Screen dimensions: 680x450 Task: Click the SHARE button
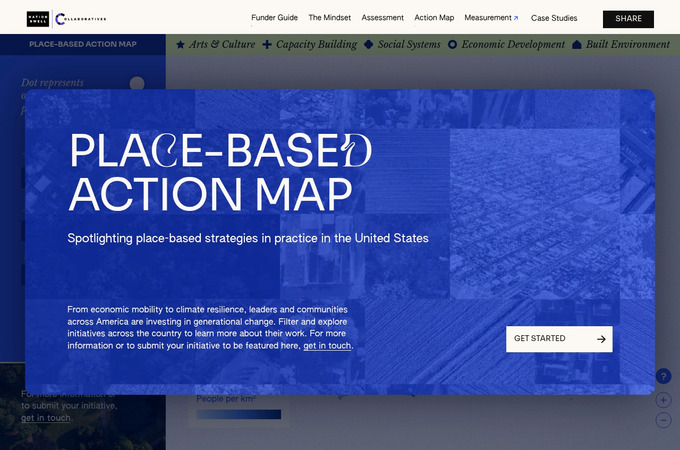[x=628, y=19]
